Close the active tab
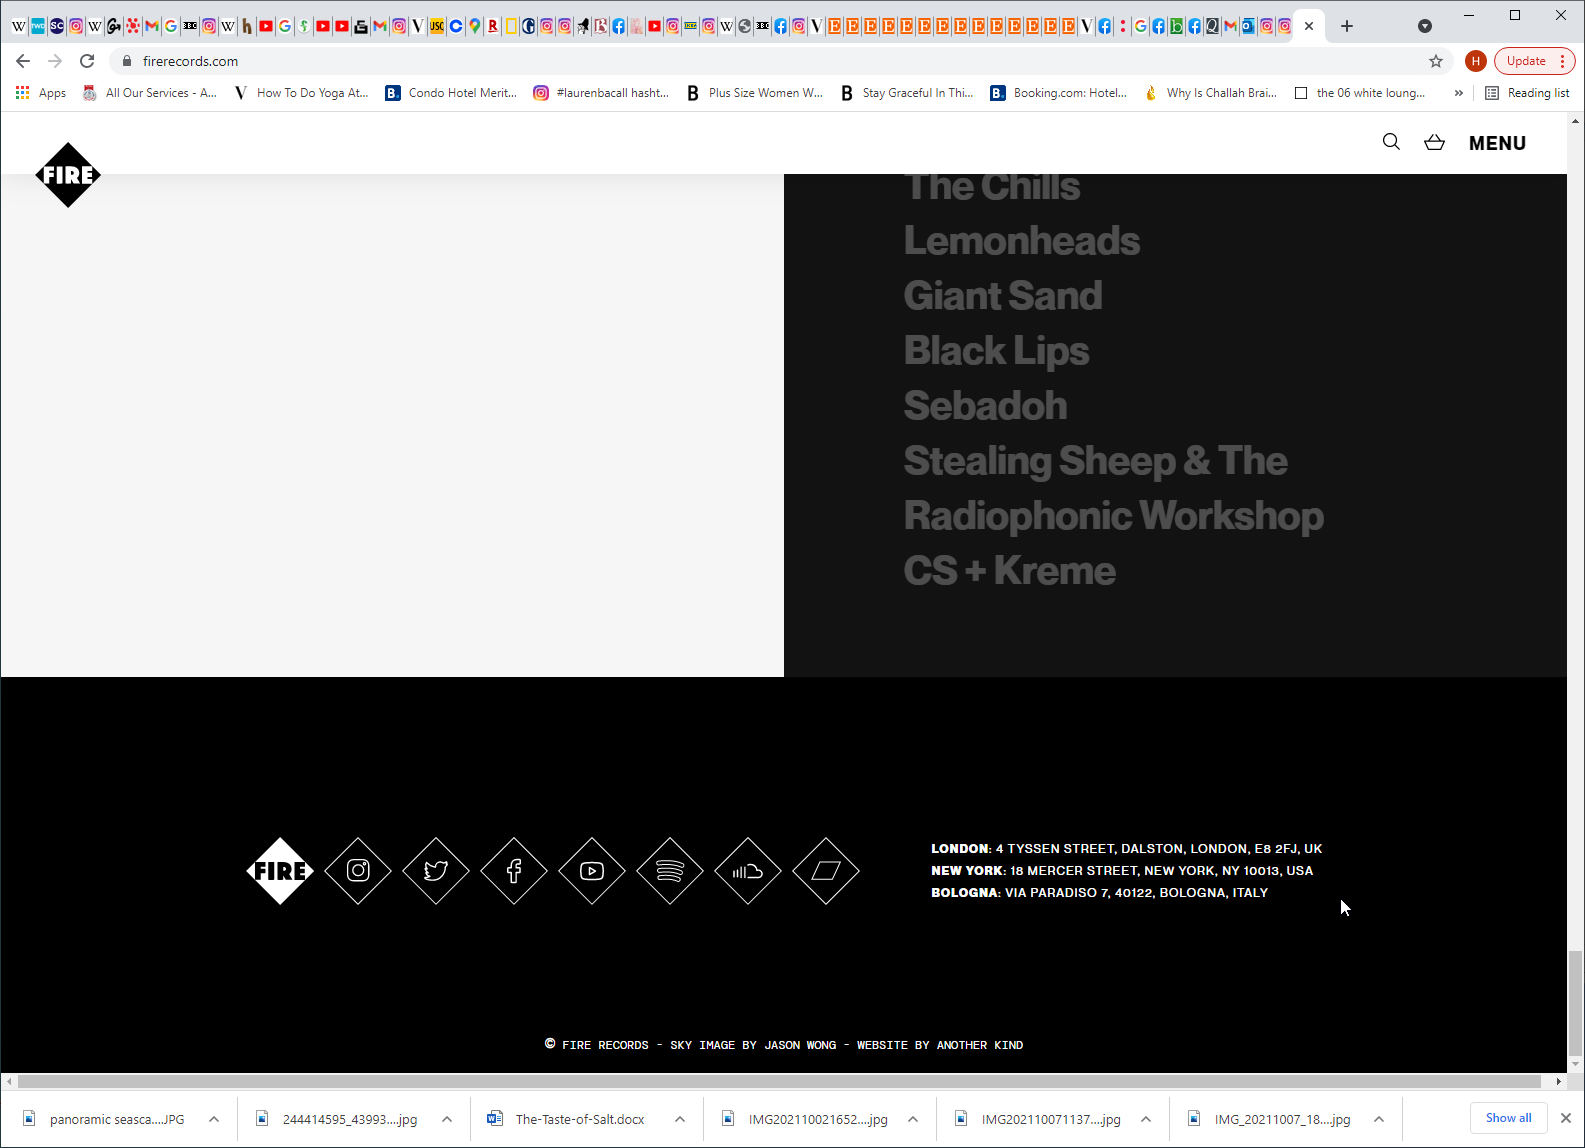The width and height of the screenshot is (1585, 1148). (1309, 26)
